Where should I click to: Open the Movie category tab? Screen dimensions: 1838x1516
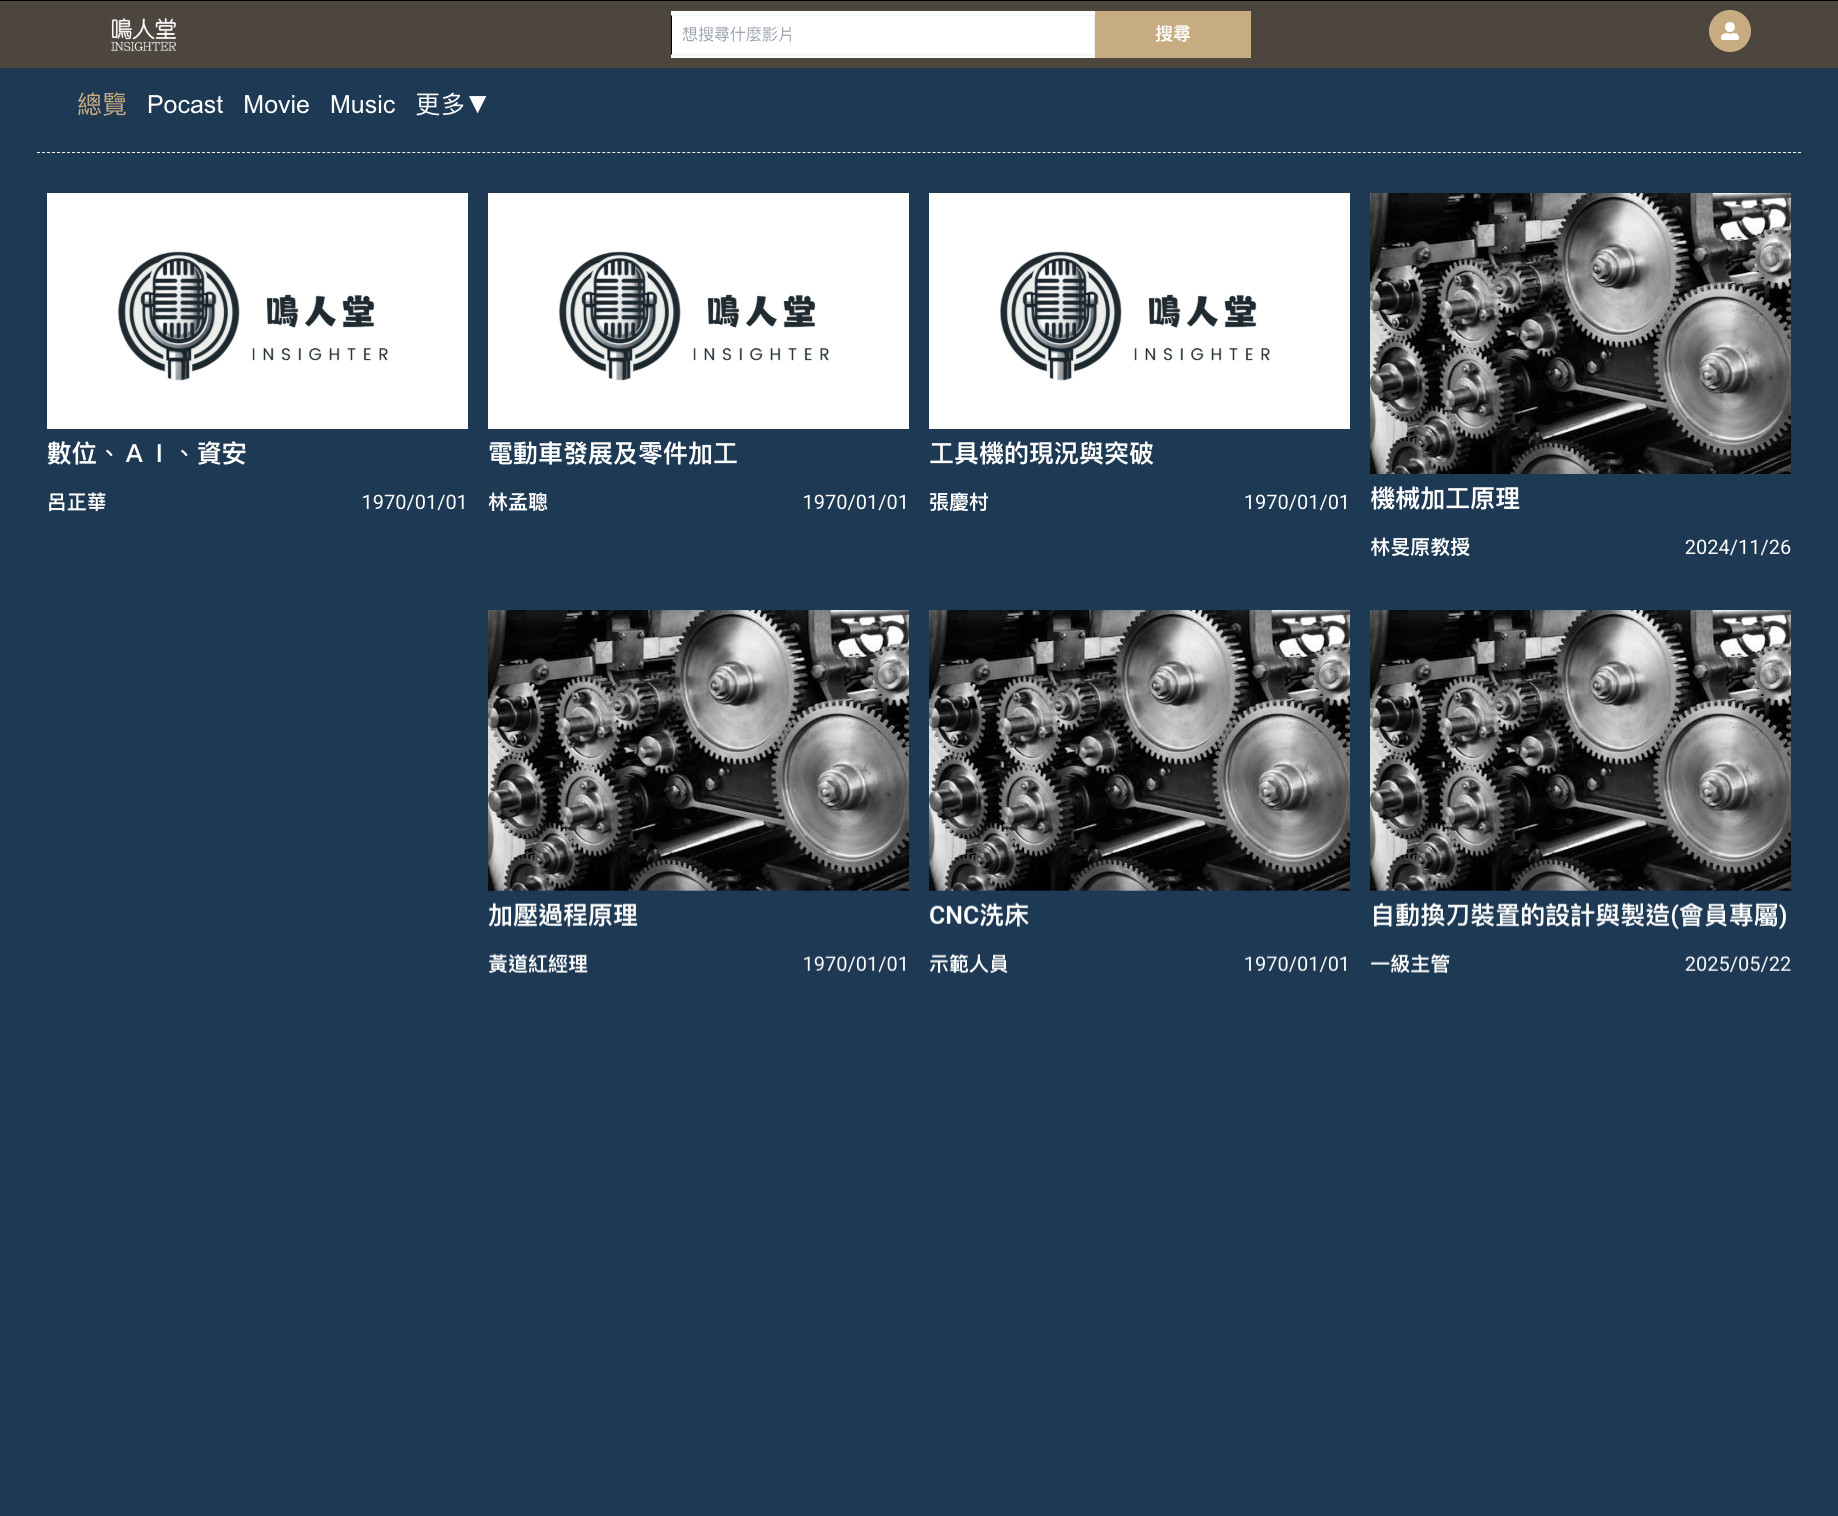276,105
